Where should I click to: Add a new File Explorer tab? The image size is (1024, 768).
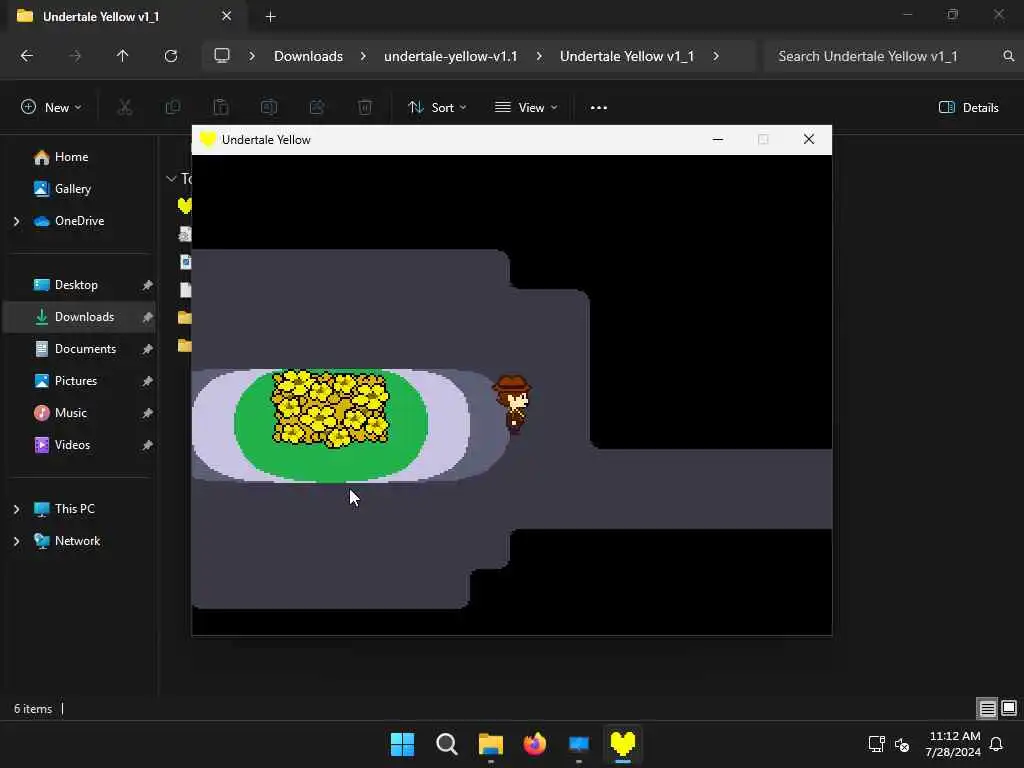270,17
